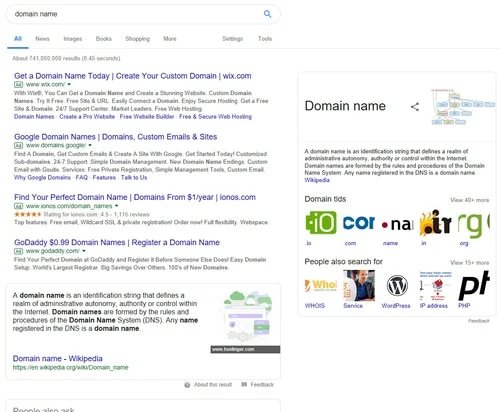This screenshot has height=412, width=500.
Task: Click the share icon beside Domain name
Action: pos(415,107)
